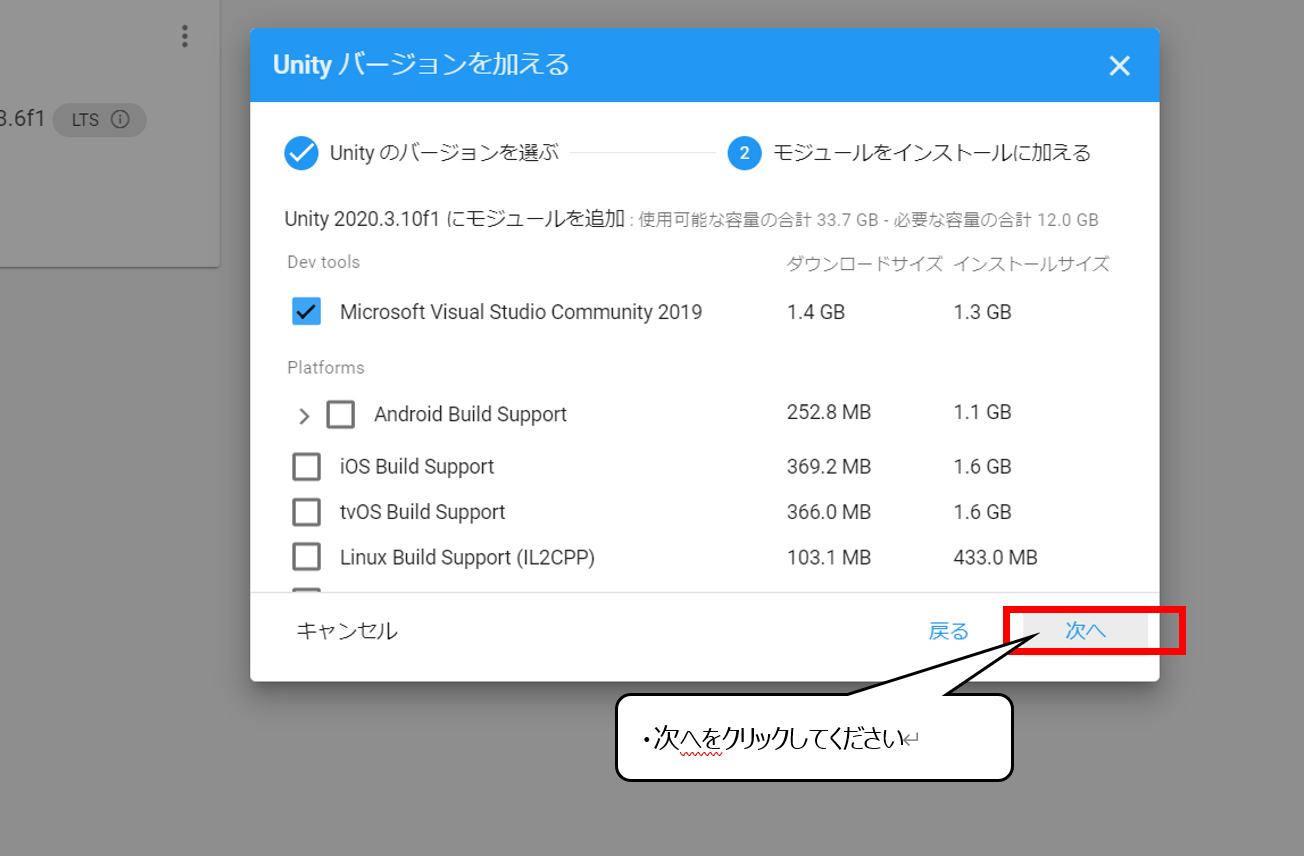
Task: Click the 369.2 MB iOS download size
Action: click(x=829, y=467)
